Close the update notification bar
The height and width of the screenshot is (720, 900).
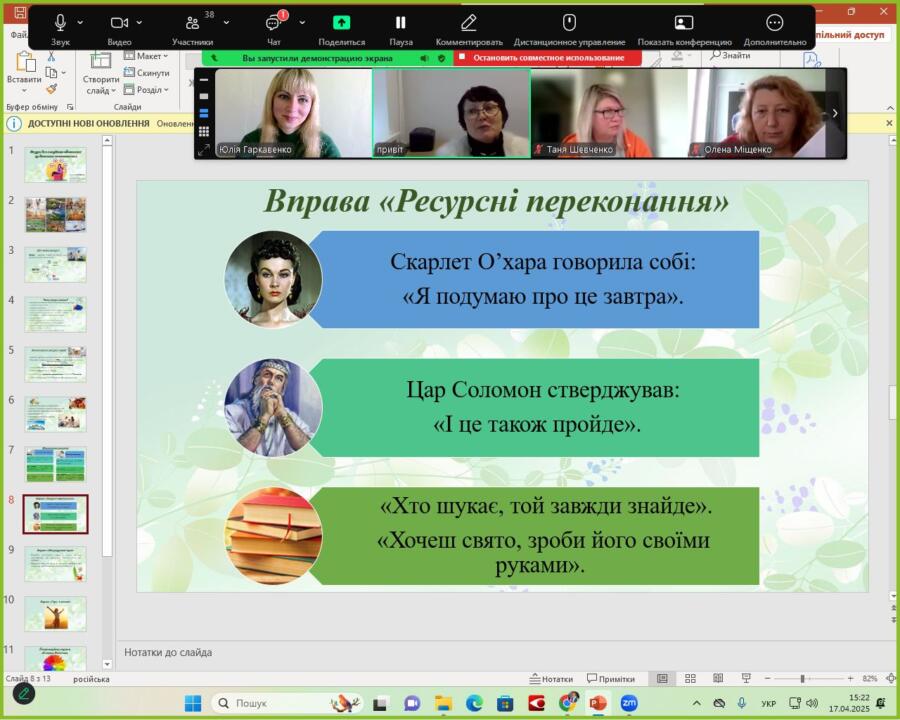(889, 123)
